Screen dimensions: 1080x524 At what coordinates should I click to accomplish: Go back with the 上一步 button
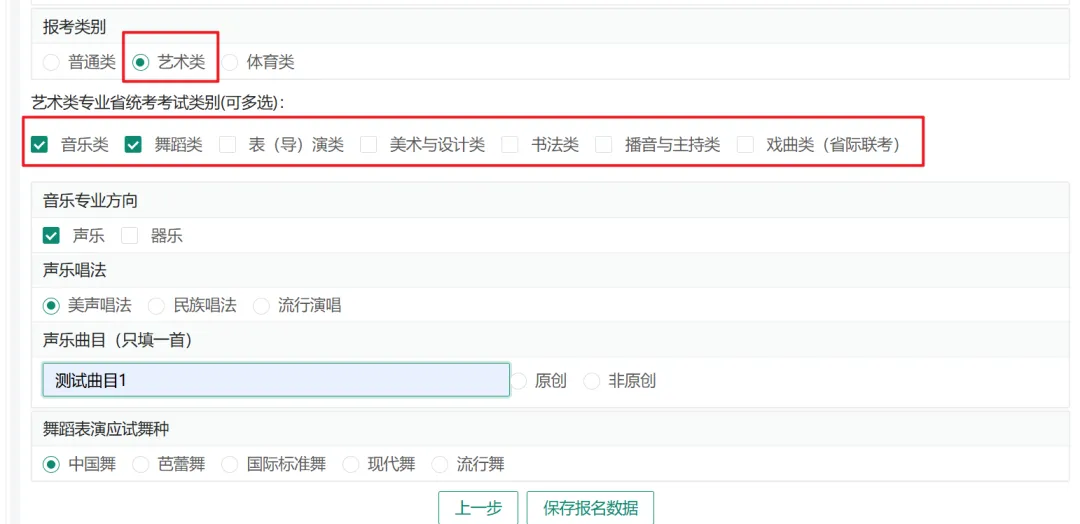pyautogui.click(x=478, y=508)
